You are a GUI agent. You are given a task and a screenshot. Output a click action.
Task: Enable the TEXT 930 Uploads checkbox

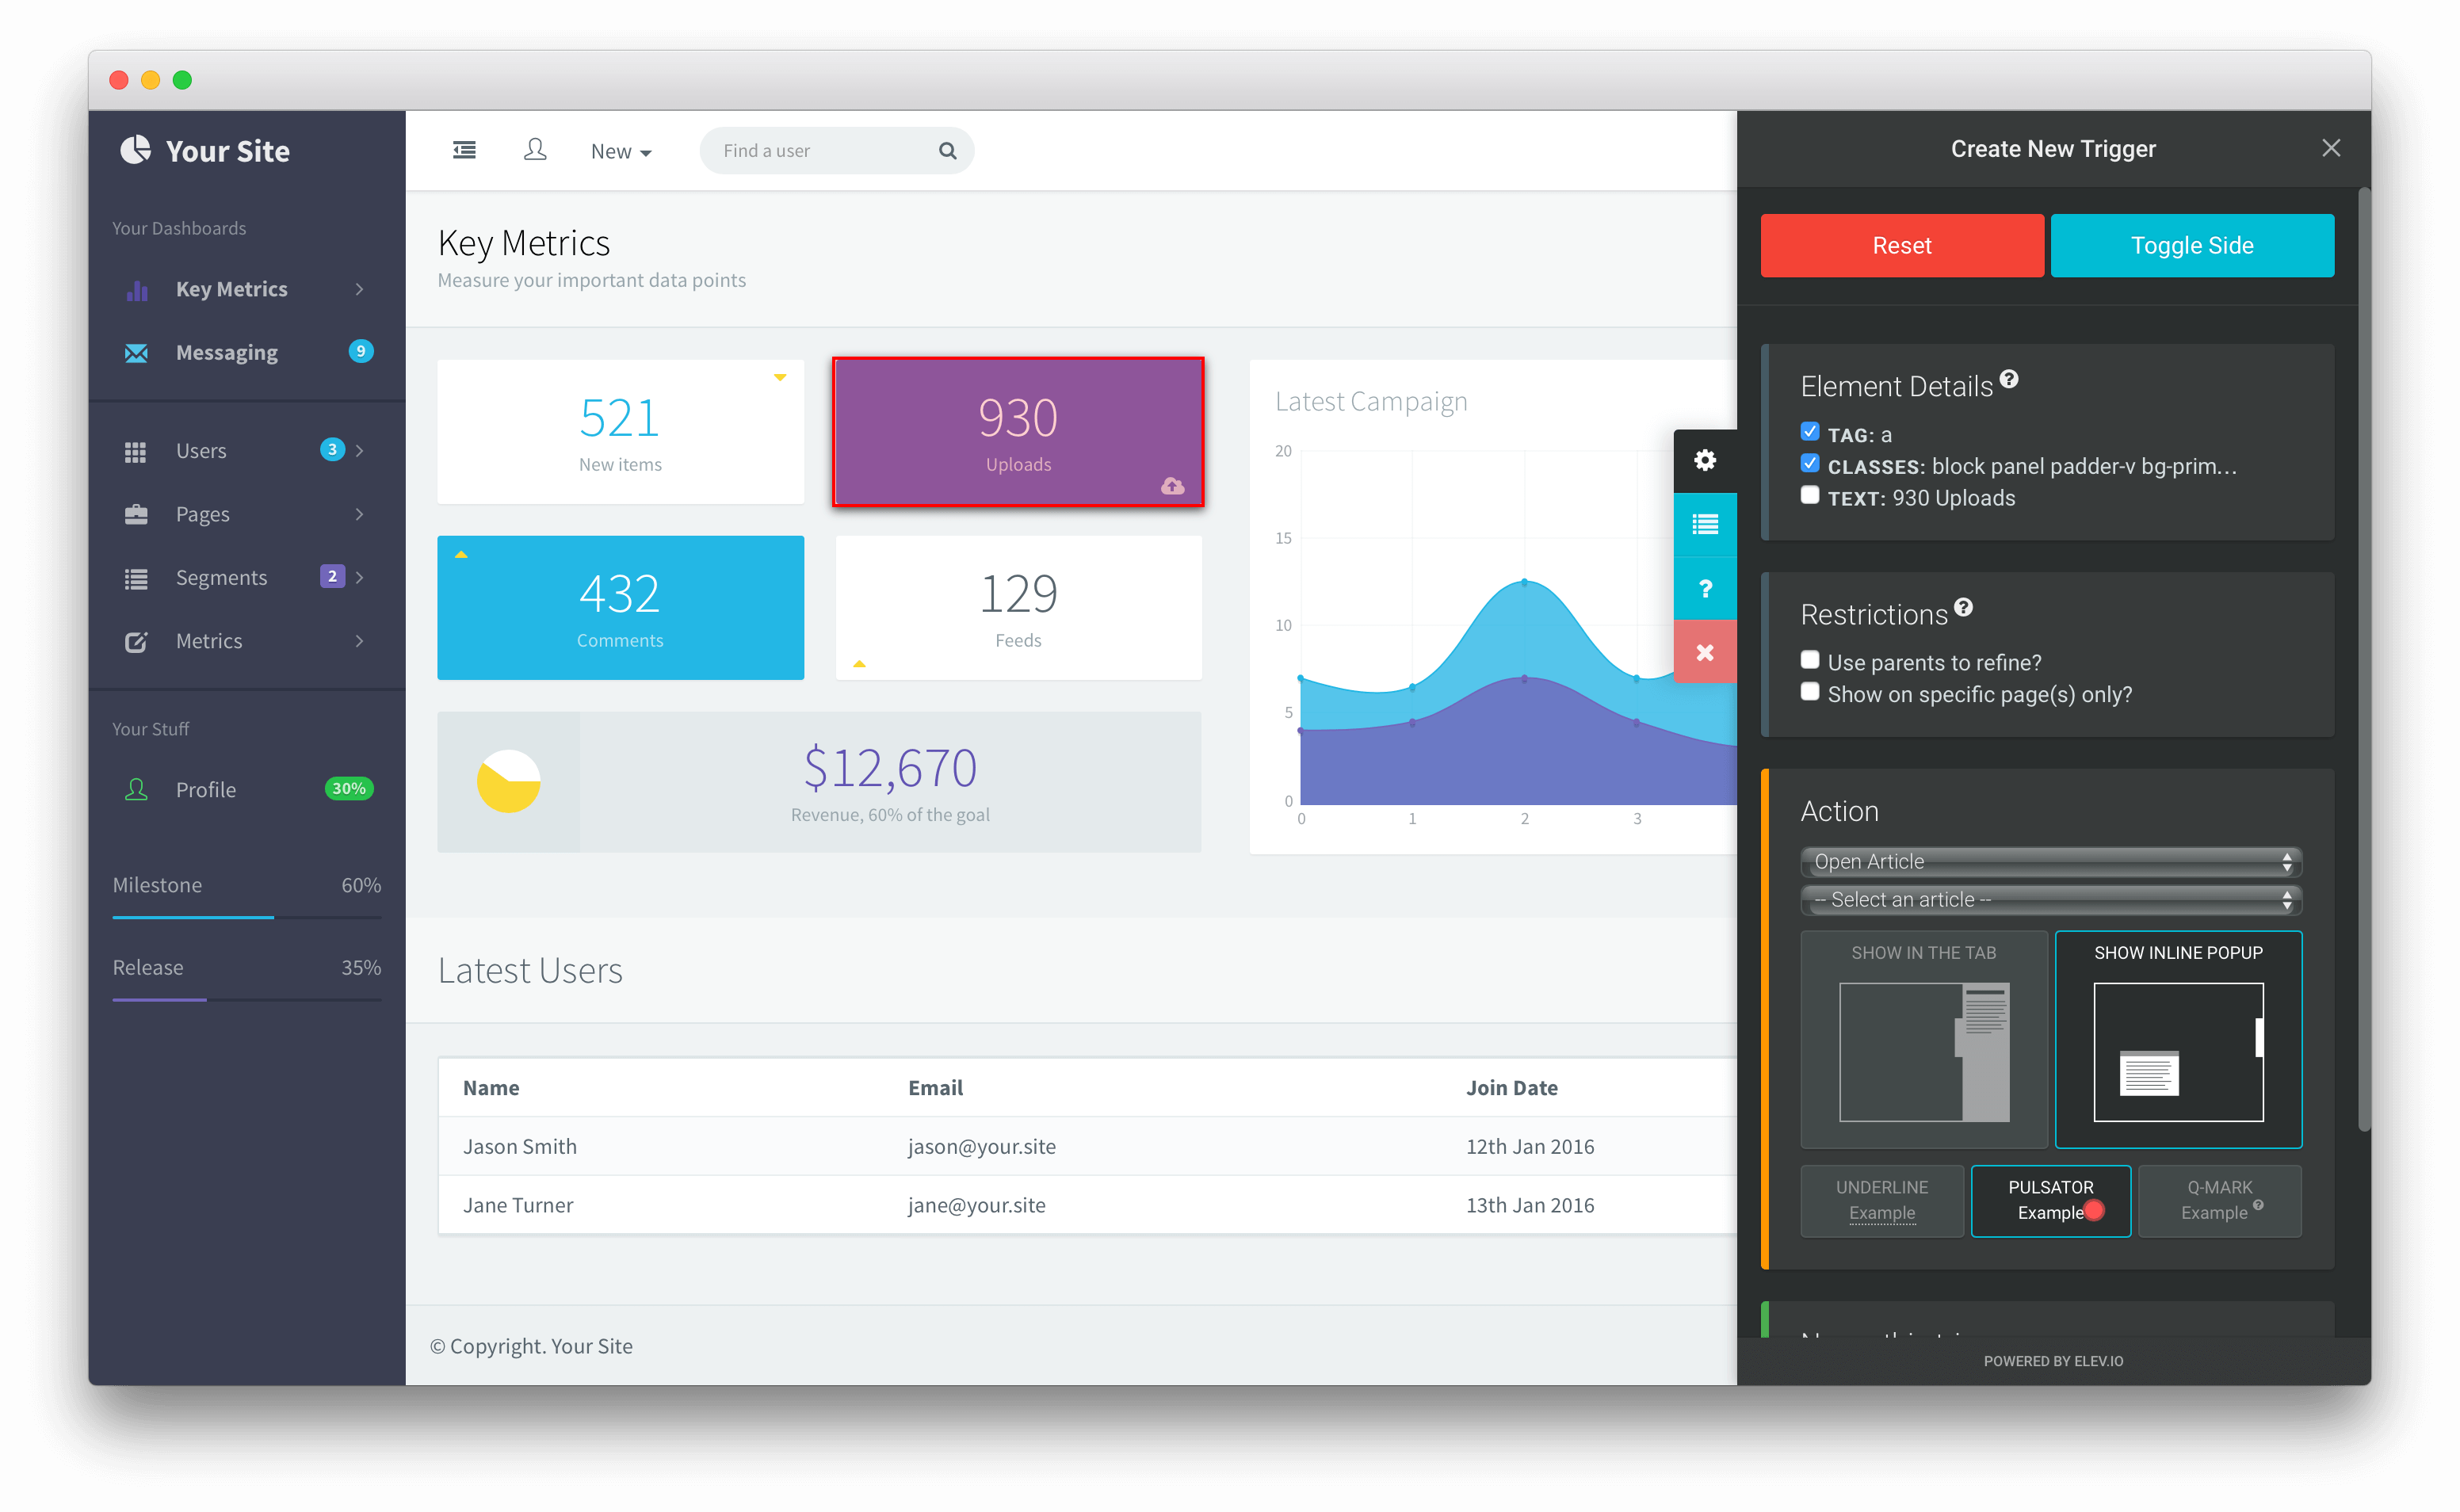point(1810,495)
